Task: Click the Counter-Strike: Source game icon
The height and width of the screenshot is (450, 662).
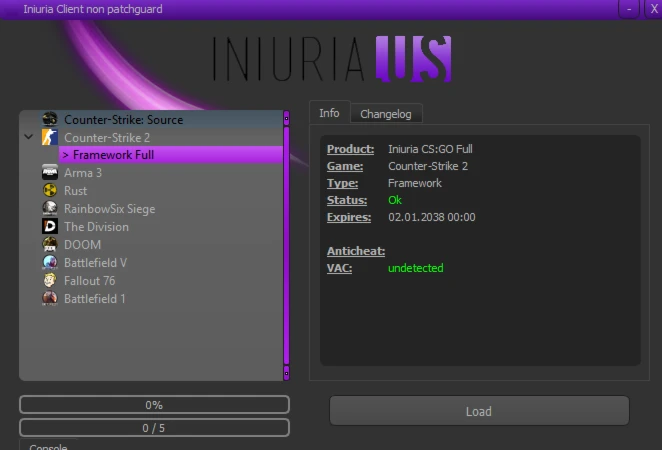Action: coord(50,119)
